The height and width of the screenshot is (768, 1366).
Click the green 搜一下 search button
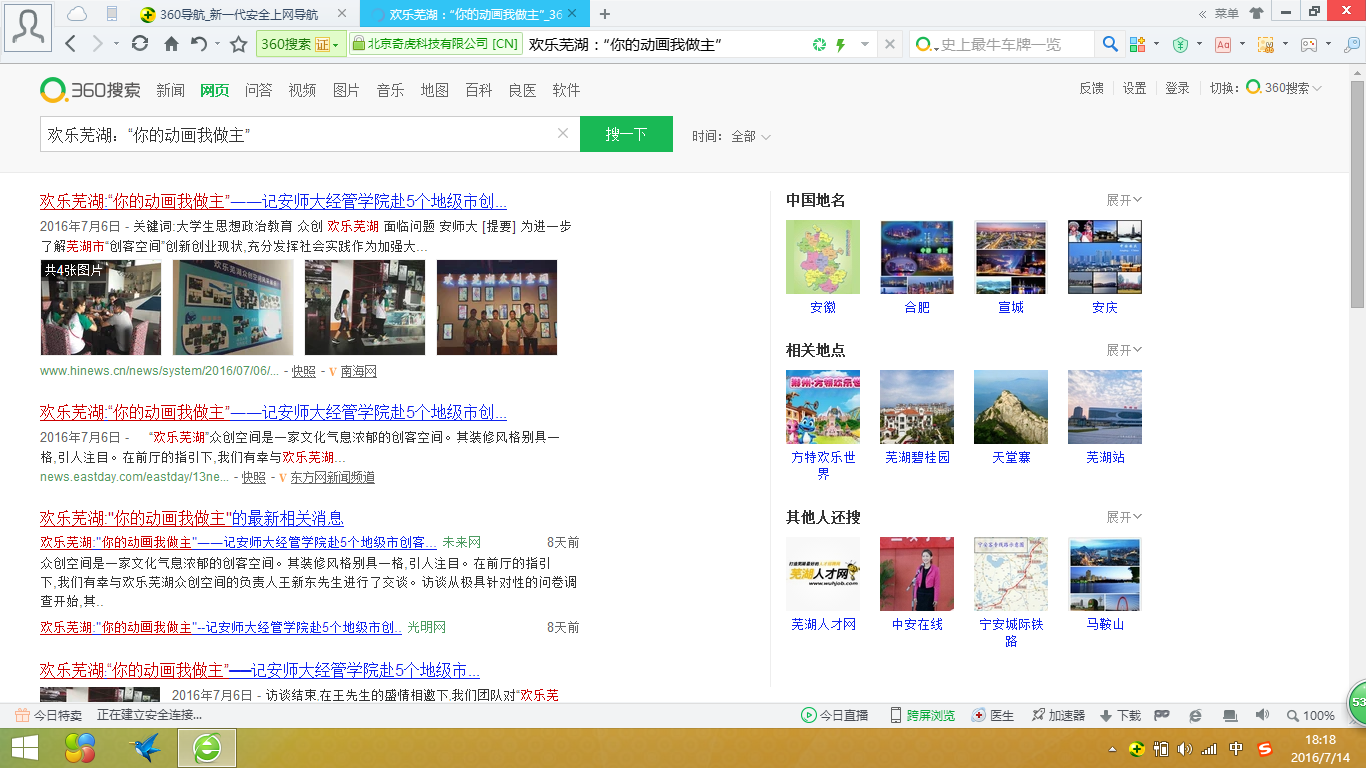(x=626, y=134)
